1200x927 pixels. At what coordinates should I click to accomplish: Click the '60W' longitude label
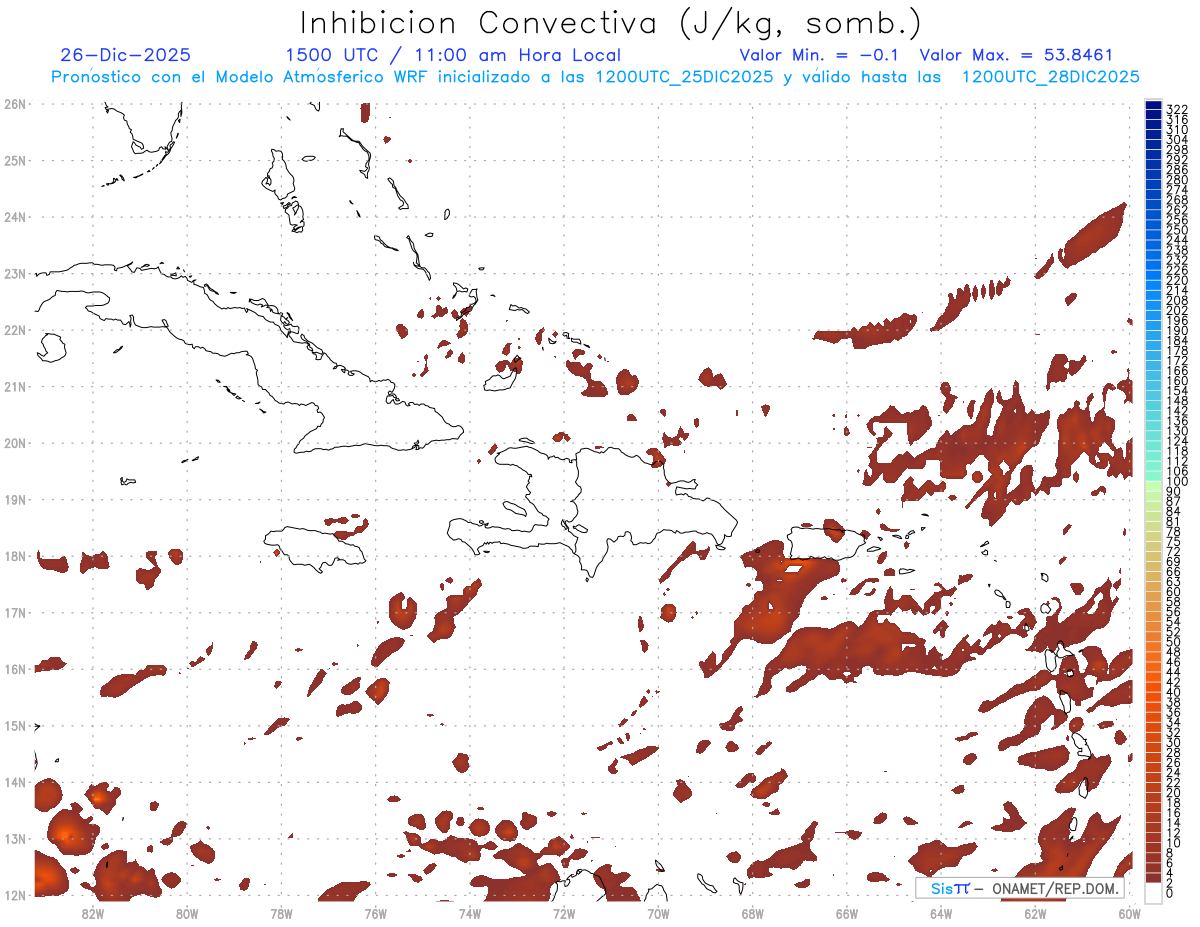click(1129, 913)
